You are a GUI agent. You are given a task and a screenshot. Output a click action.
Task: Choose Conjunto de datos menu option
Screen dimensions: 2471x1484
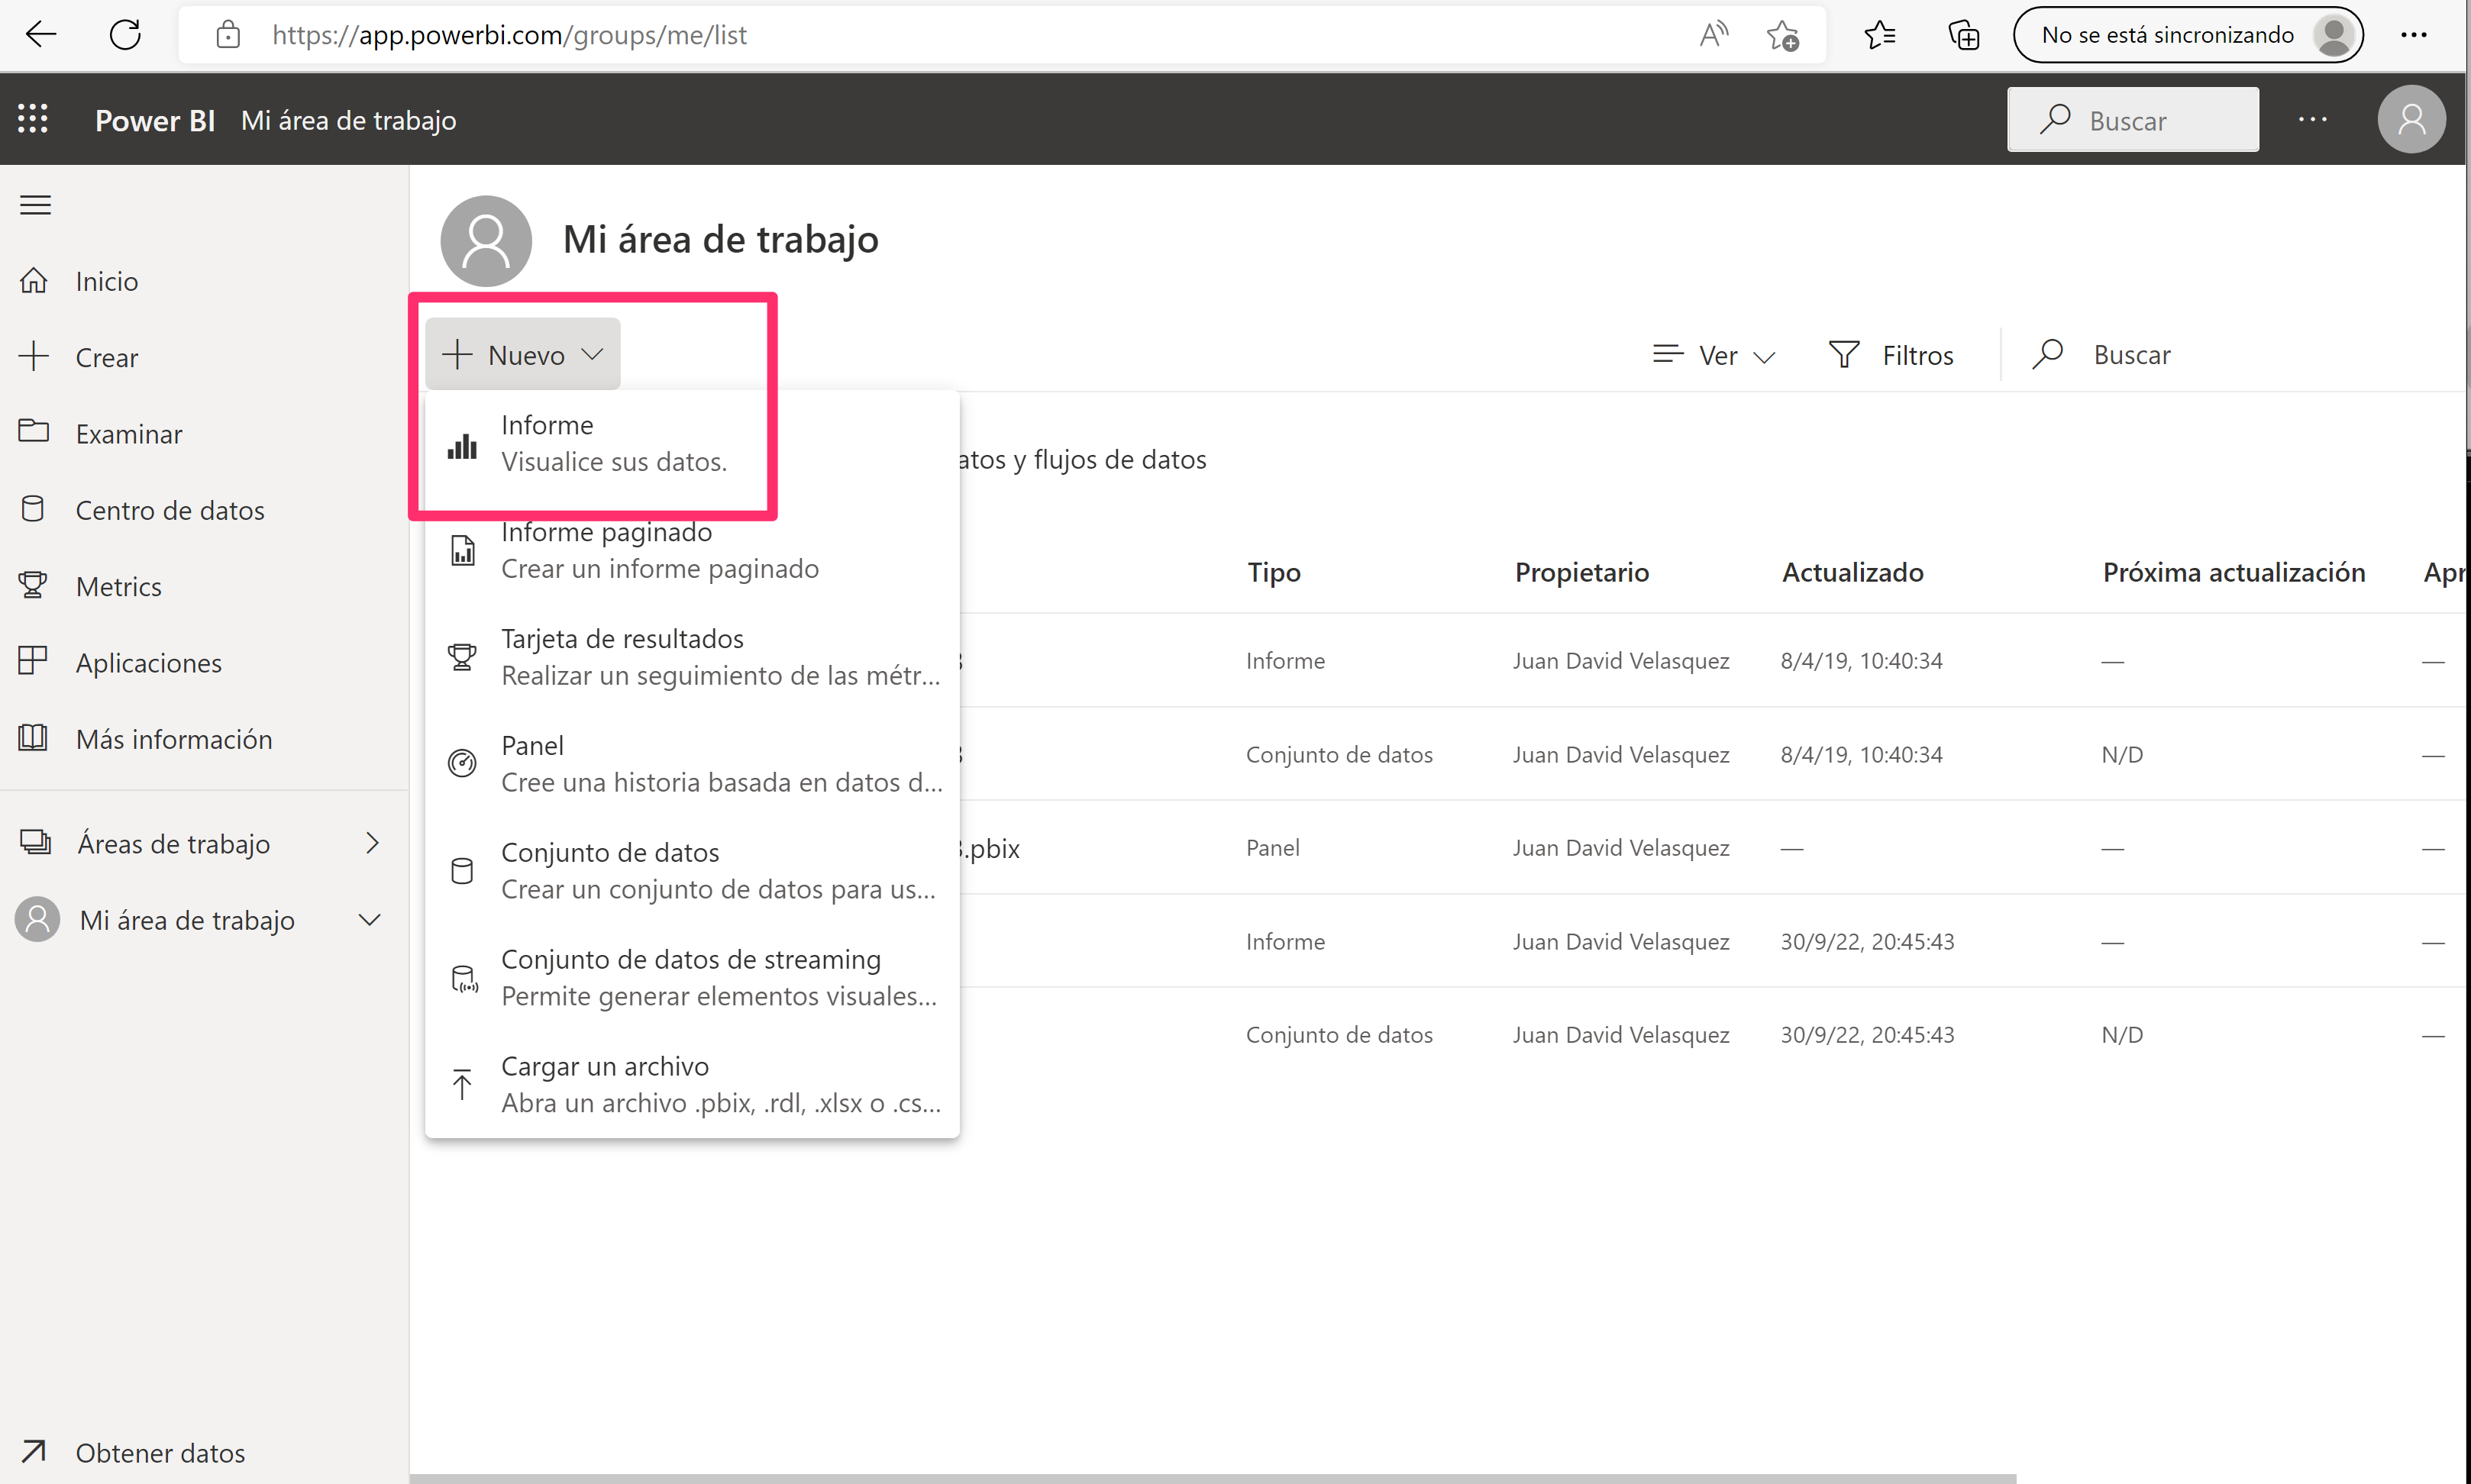(692, 872)
